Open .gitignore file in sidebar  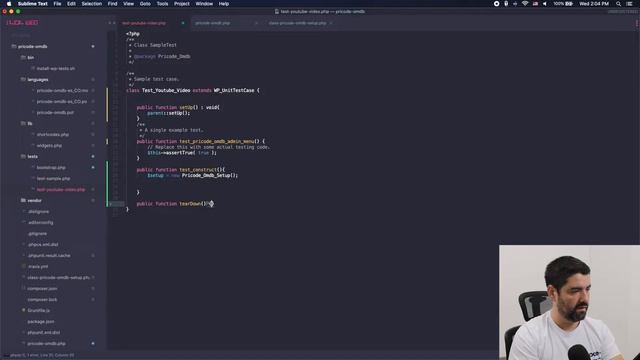[x=37, y=233]
